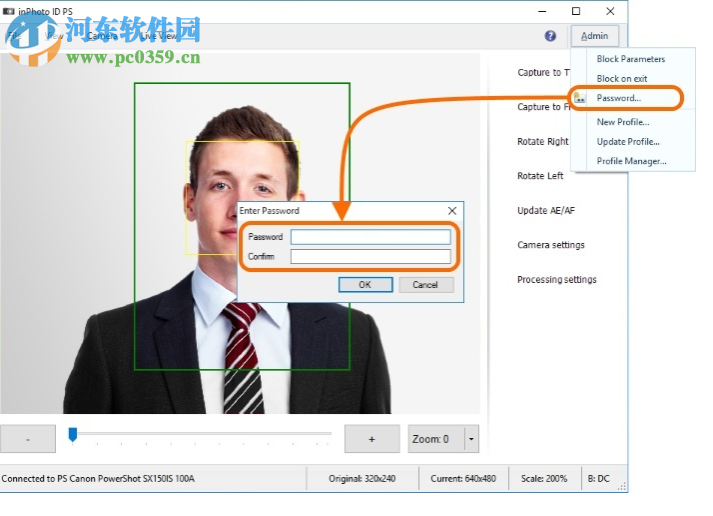Click the Zoom: 0 button
713x516 pixels.
(437, 439)
